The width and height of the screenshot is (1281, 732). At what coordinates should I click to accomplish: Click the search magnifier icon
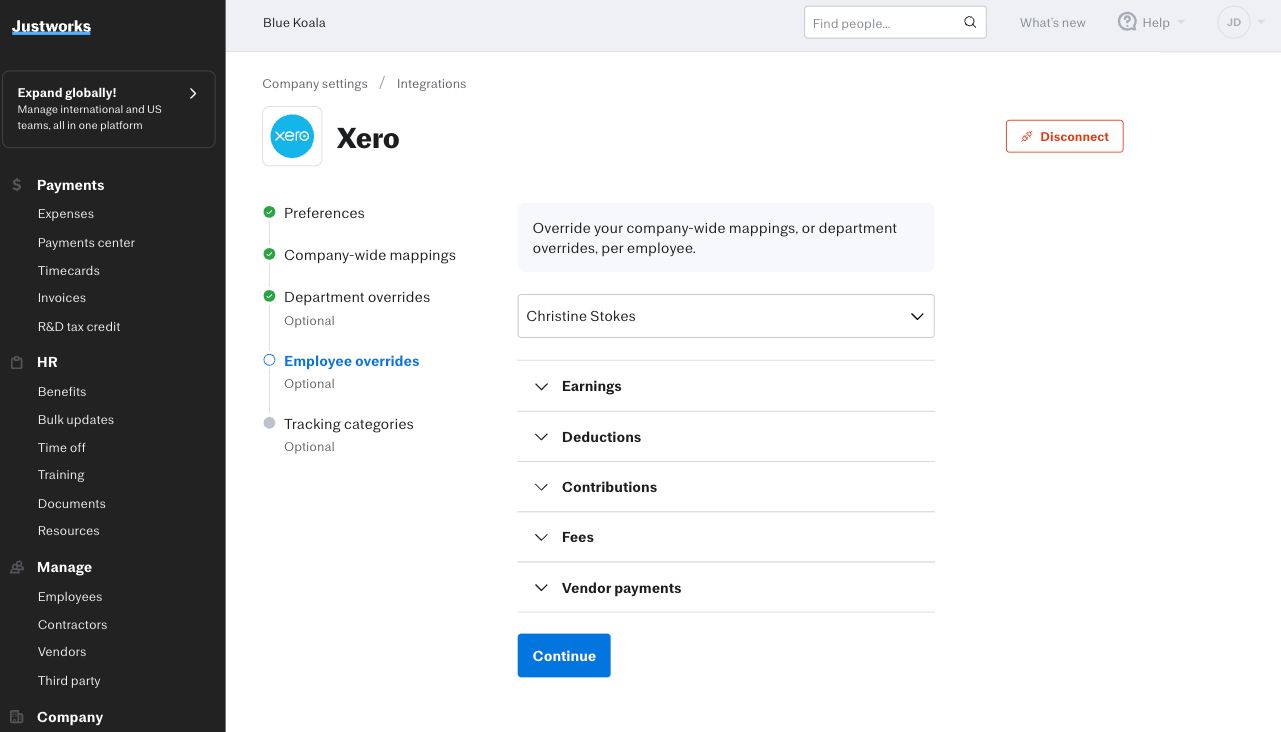[x=969, y=23]
